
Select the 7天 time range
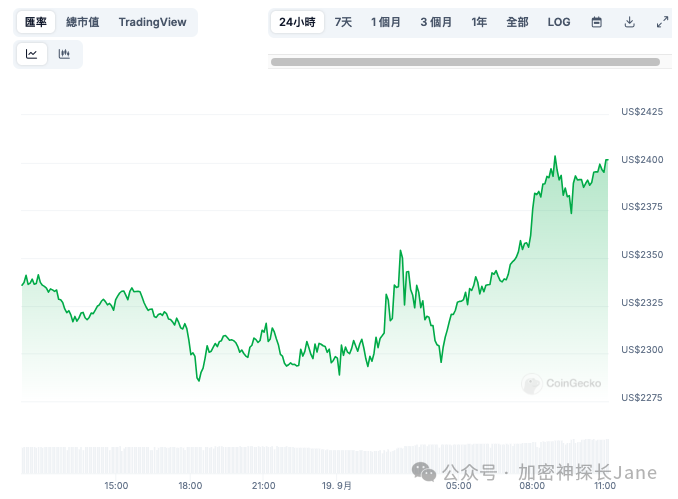point(343,22)
